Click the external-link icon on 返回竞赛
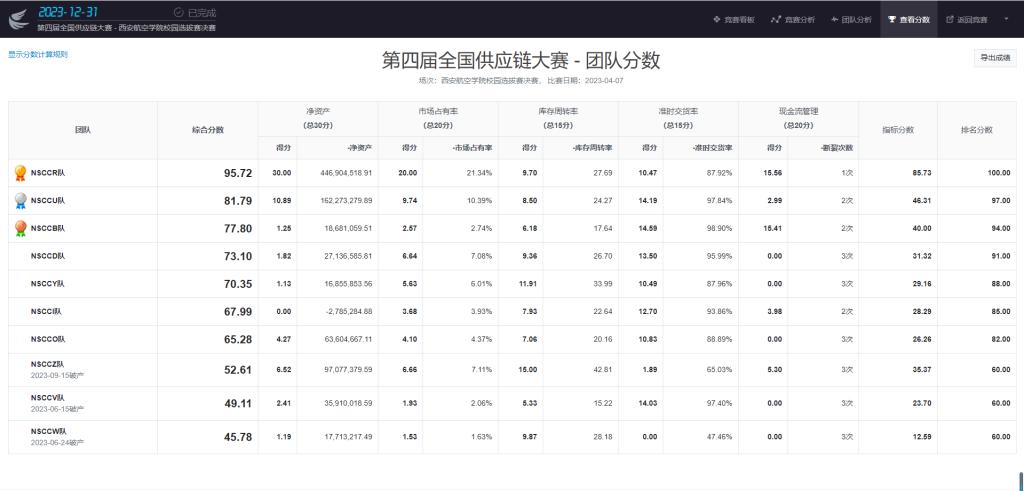 [949, 19]
